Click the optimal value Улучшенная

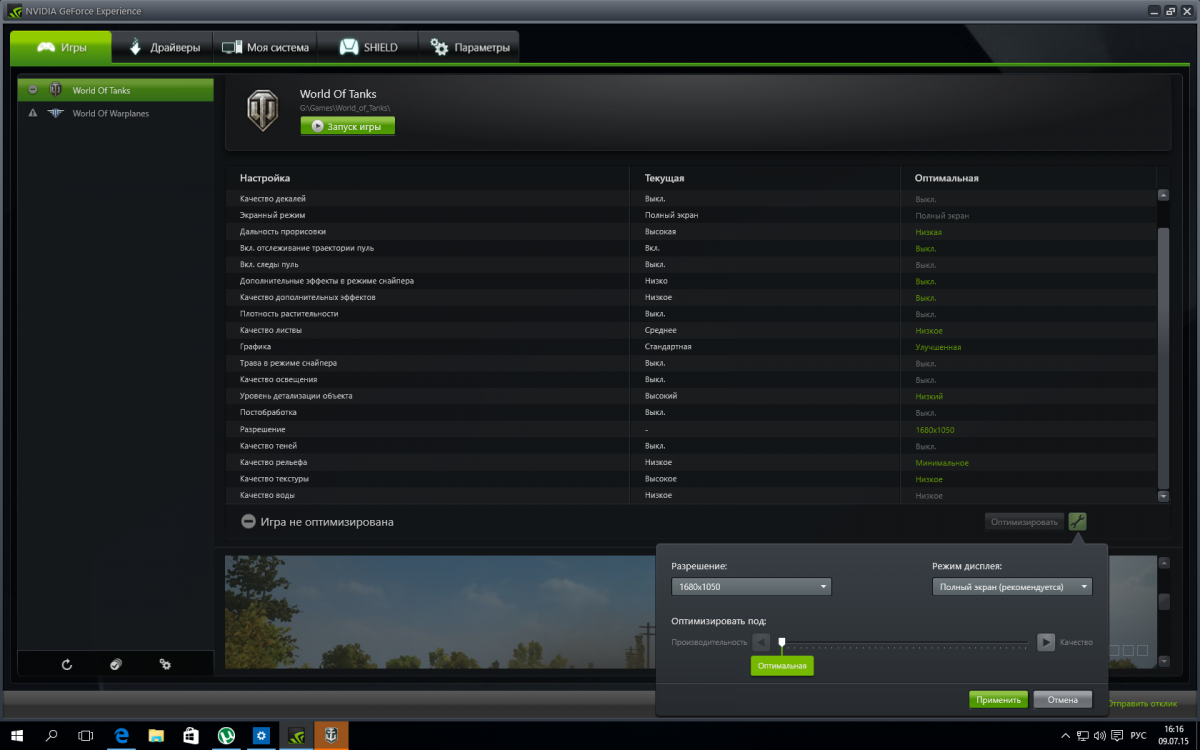938,347
